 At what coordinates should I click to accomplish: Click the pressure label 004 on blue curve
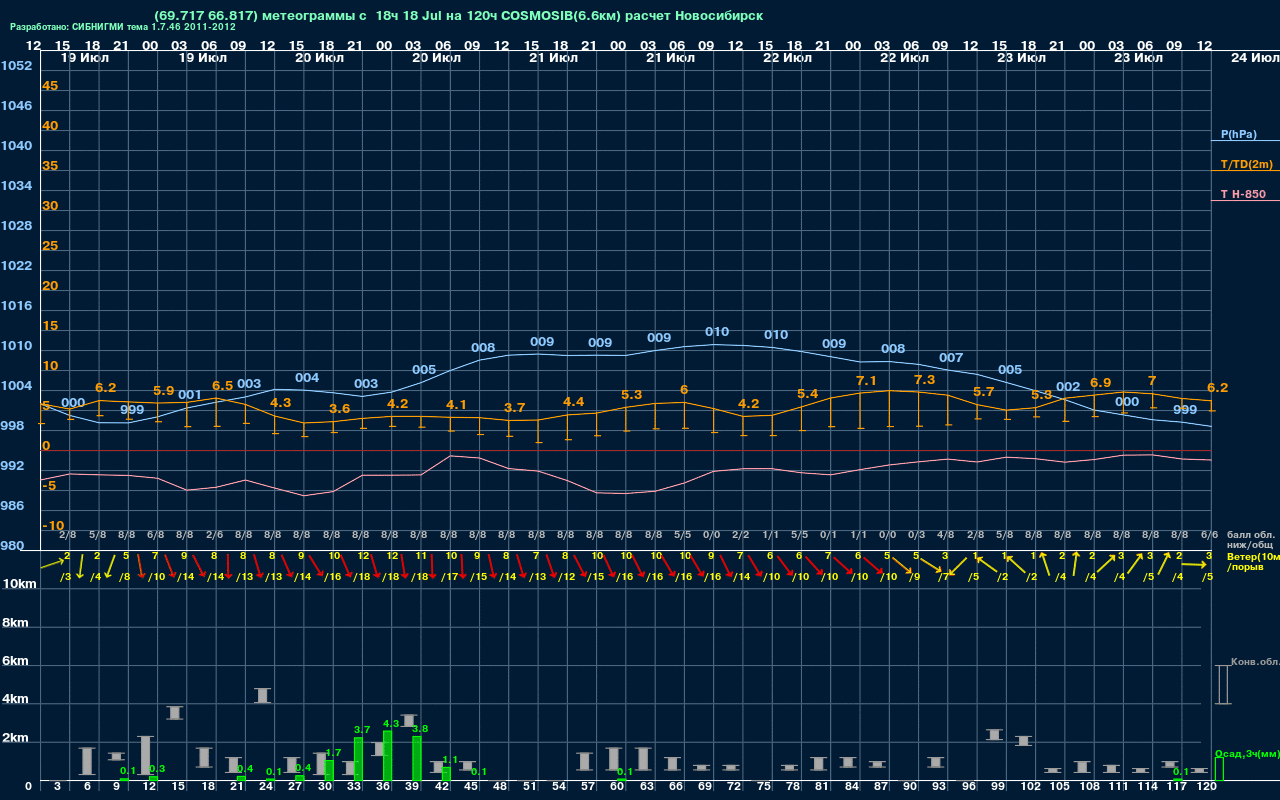click(307, 378)
